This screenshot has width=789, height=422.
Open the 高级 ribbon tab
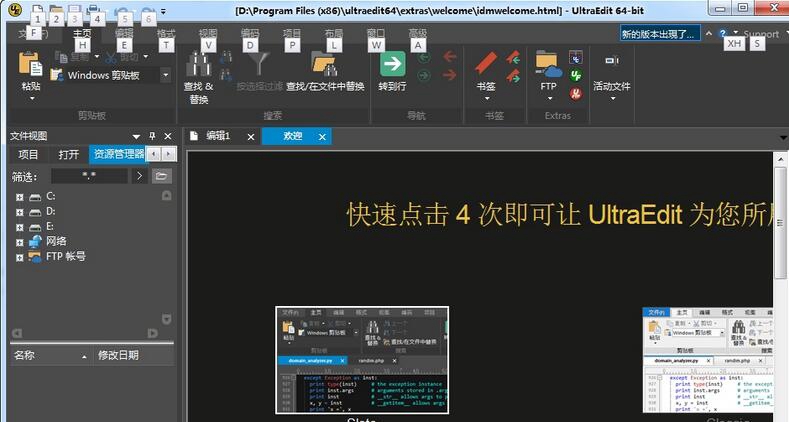417,33
